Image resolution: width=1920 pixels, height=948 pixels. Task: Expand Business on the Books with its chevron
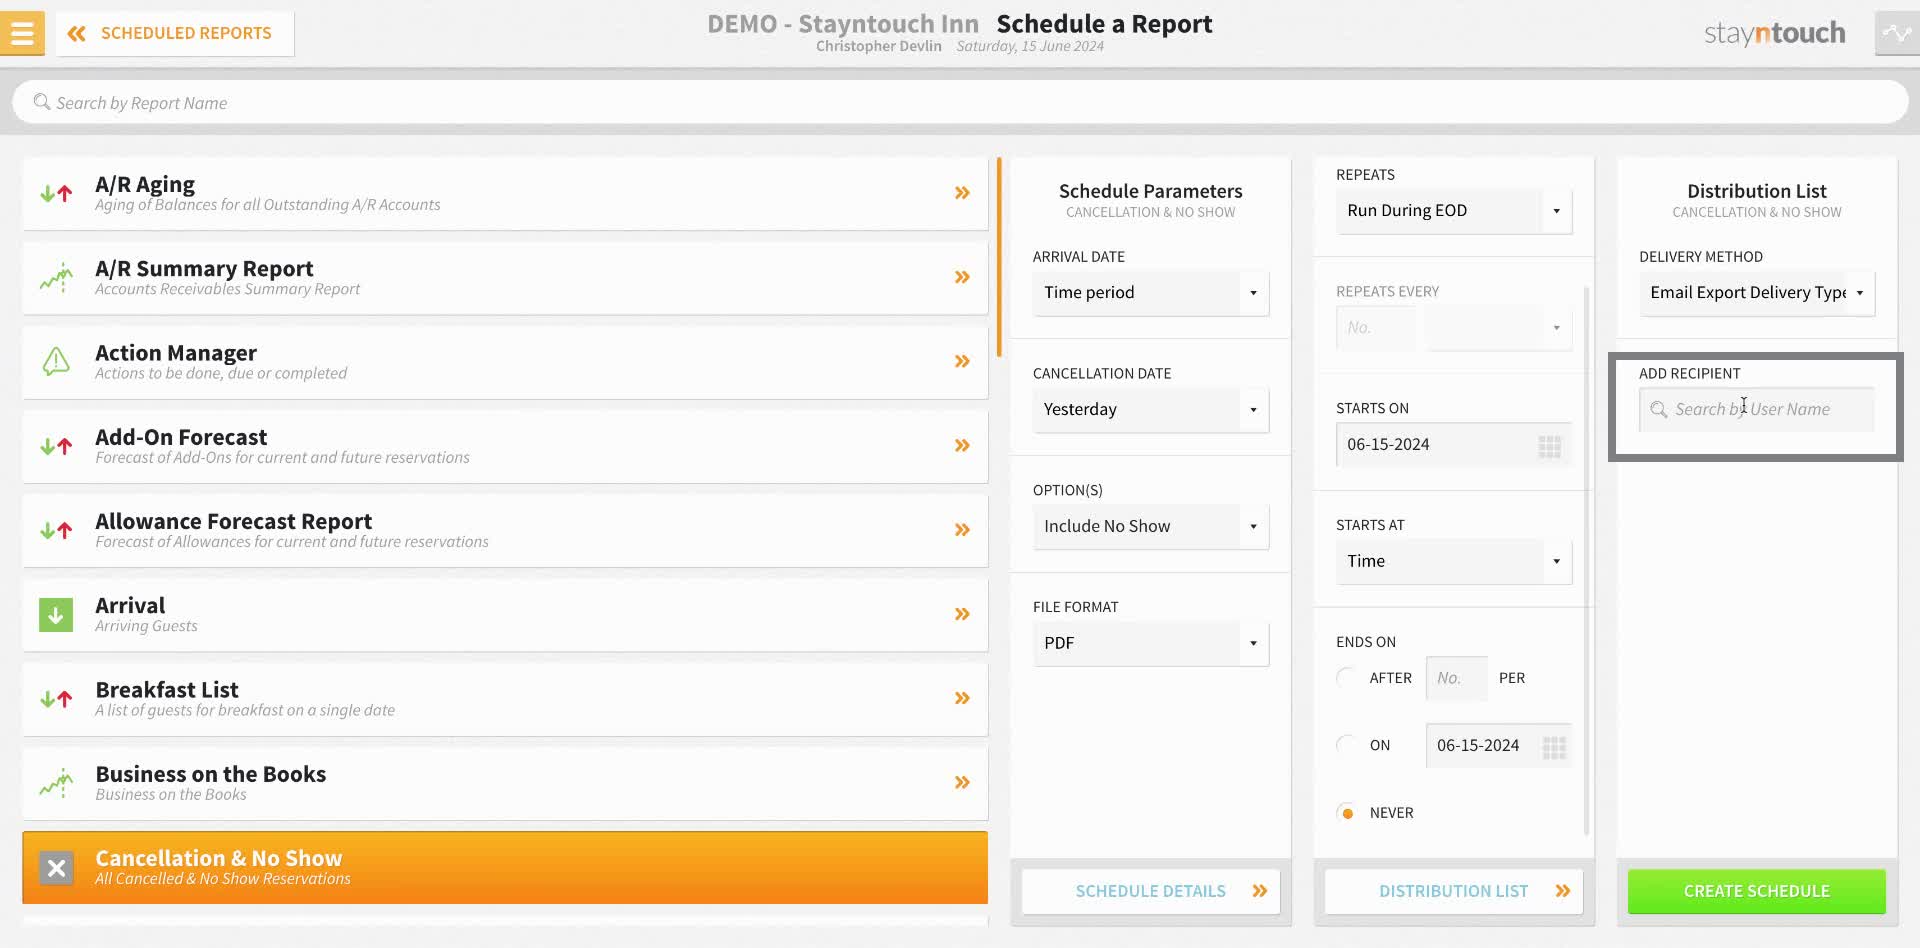click(x=962, y=782)
